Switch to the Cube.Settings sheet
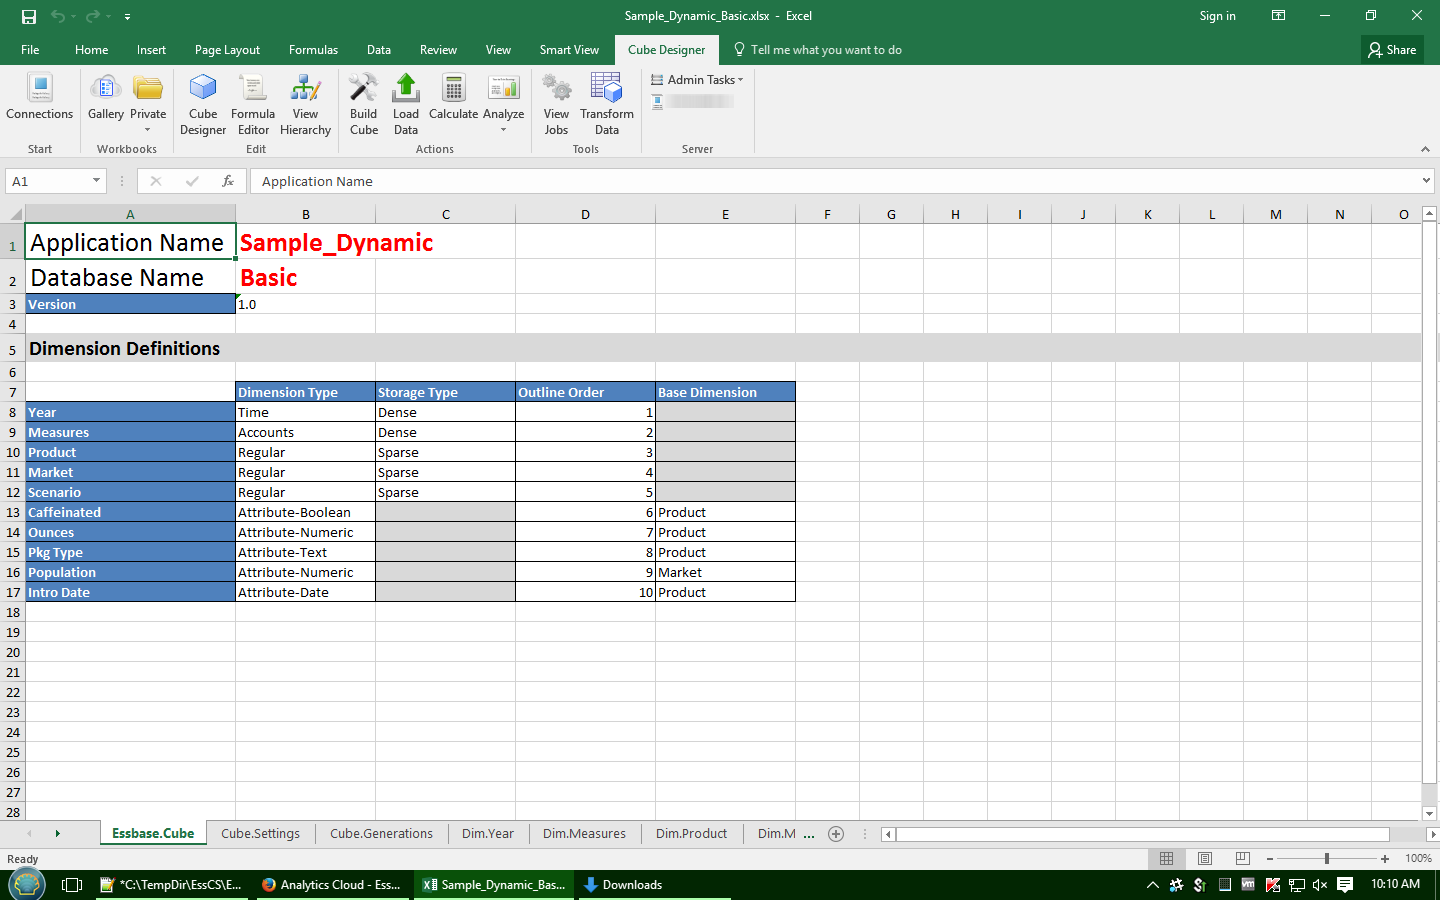Viewport: 1440px width, 900px height. [260, 834]
